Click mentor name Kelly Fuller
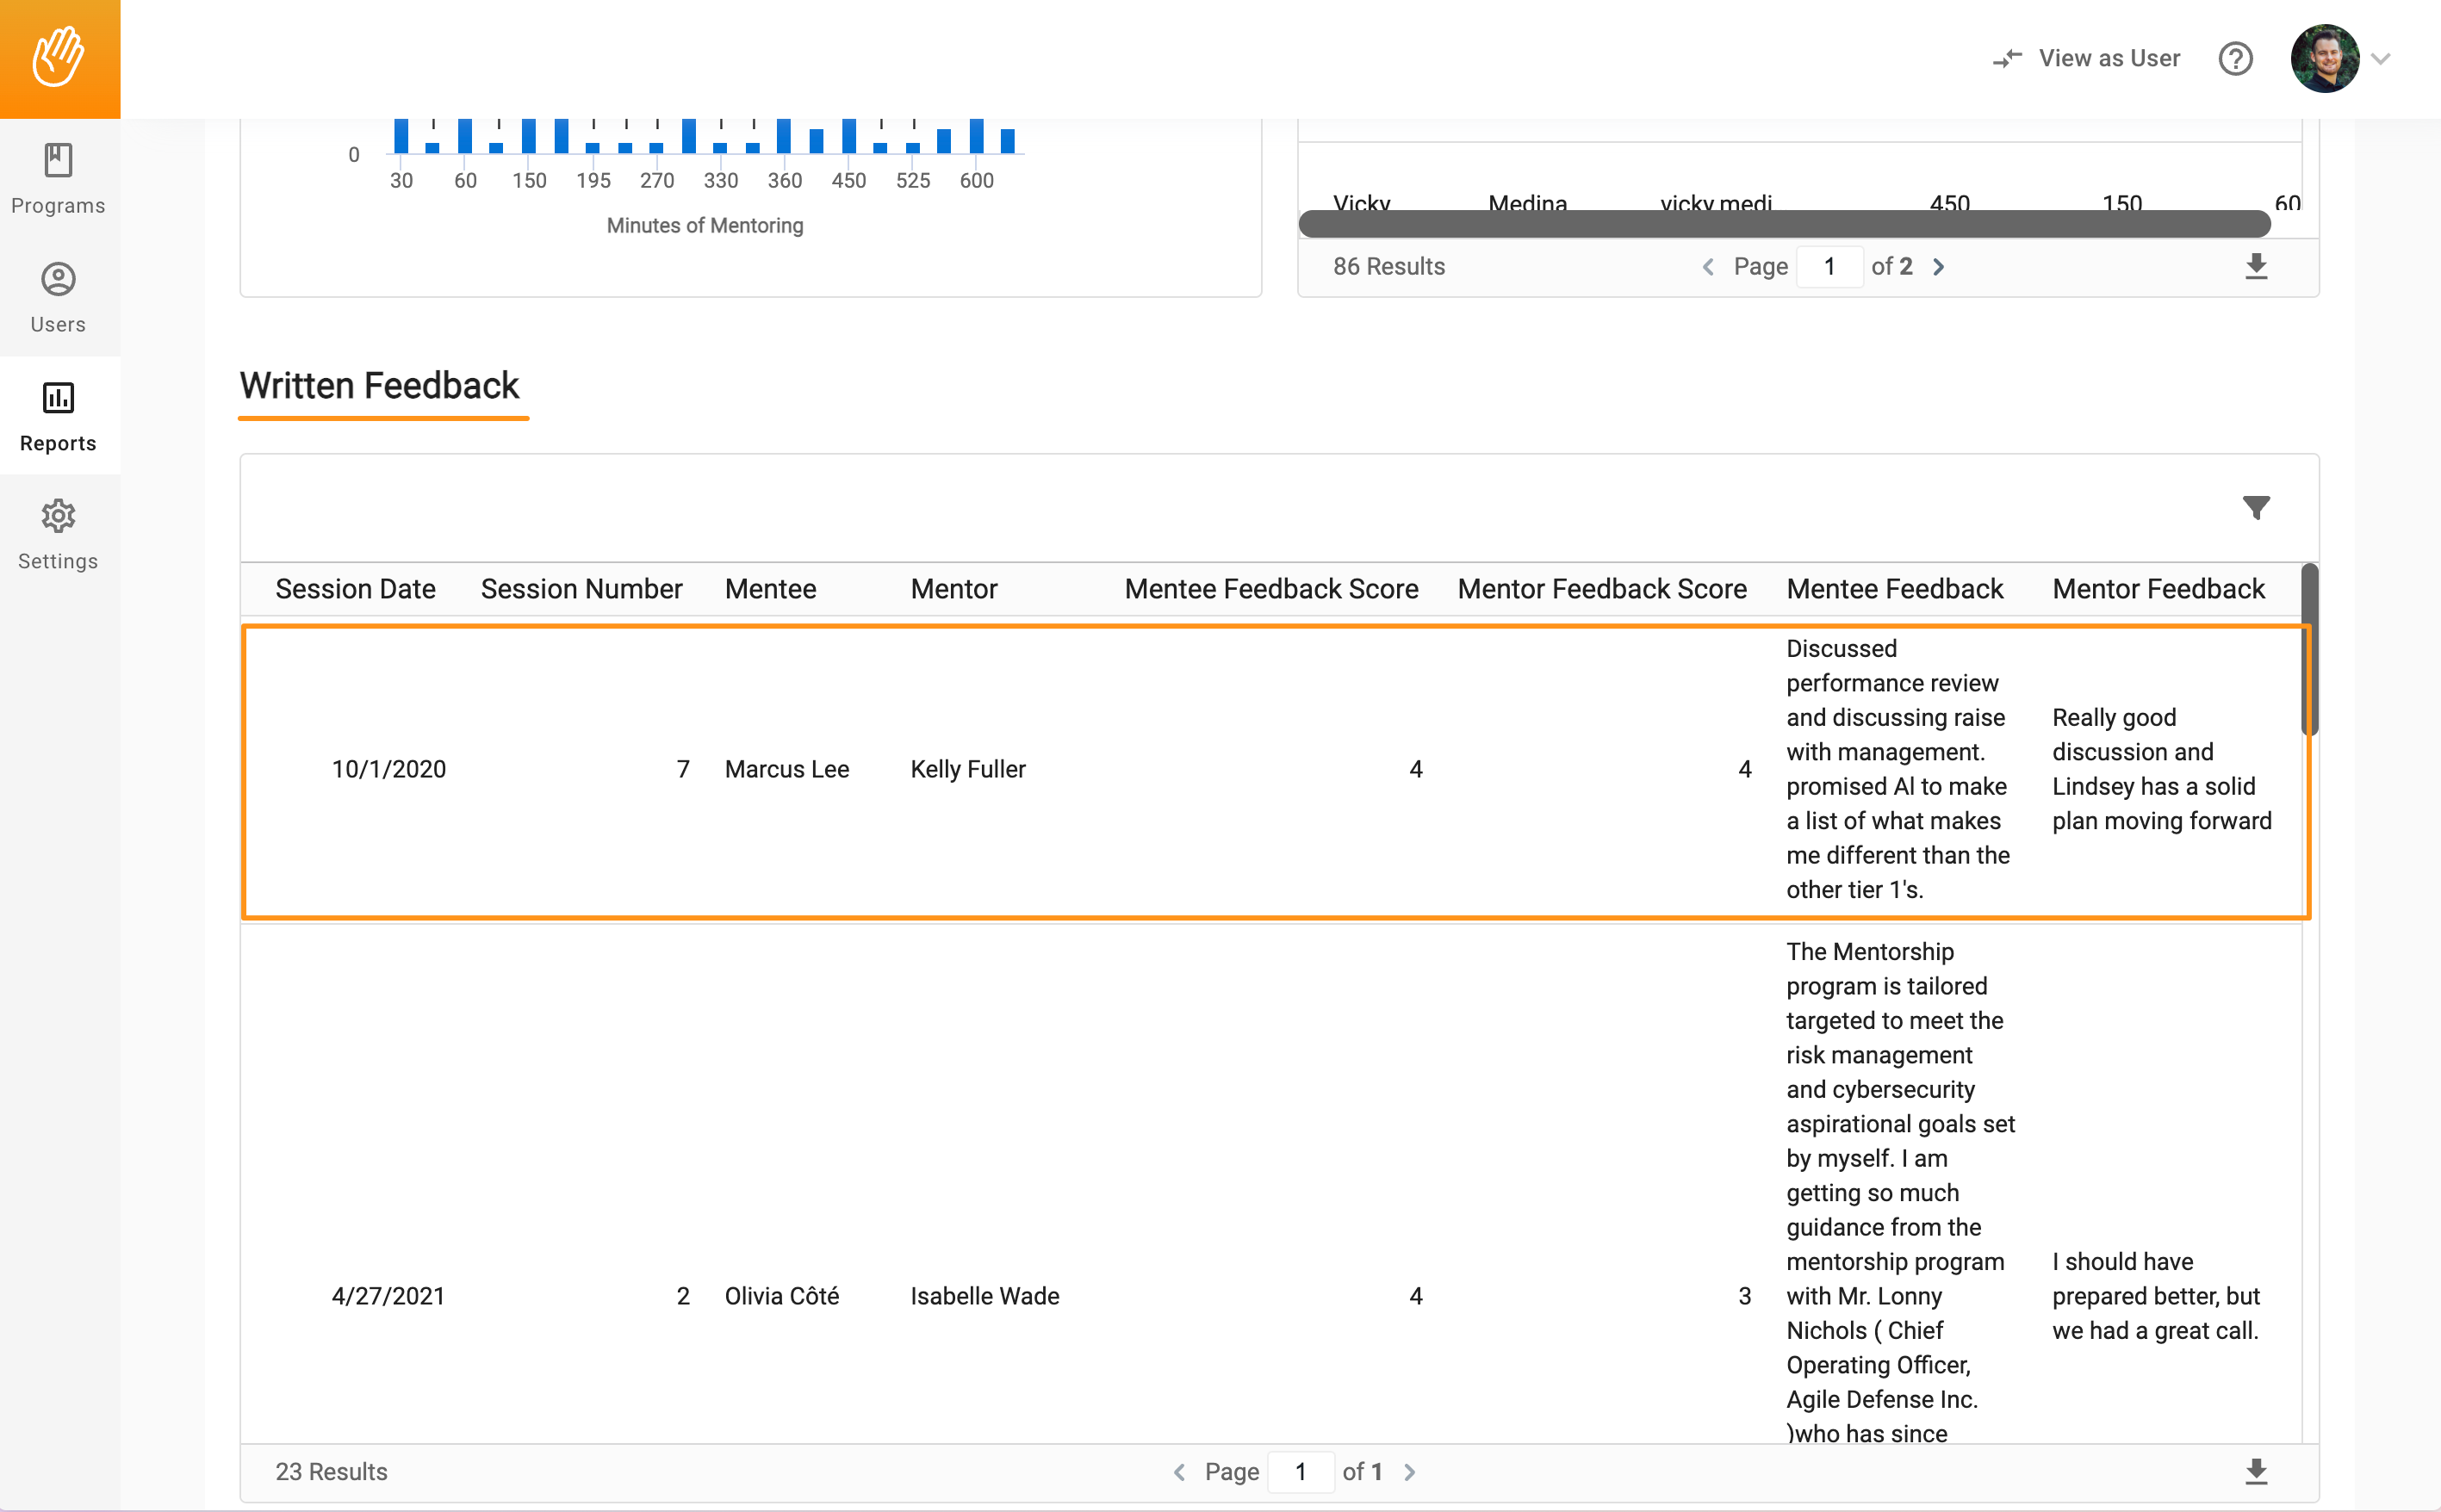The height and width of the screenshot is (1512, 2441). [967, 769]
